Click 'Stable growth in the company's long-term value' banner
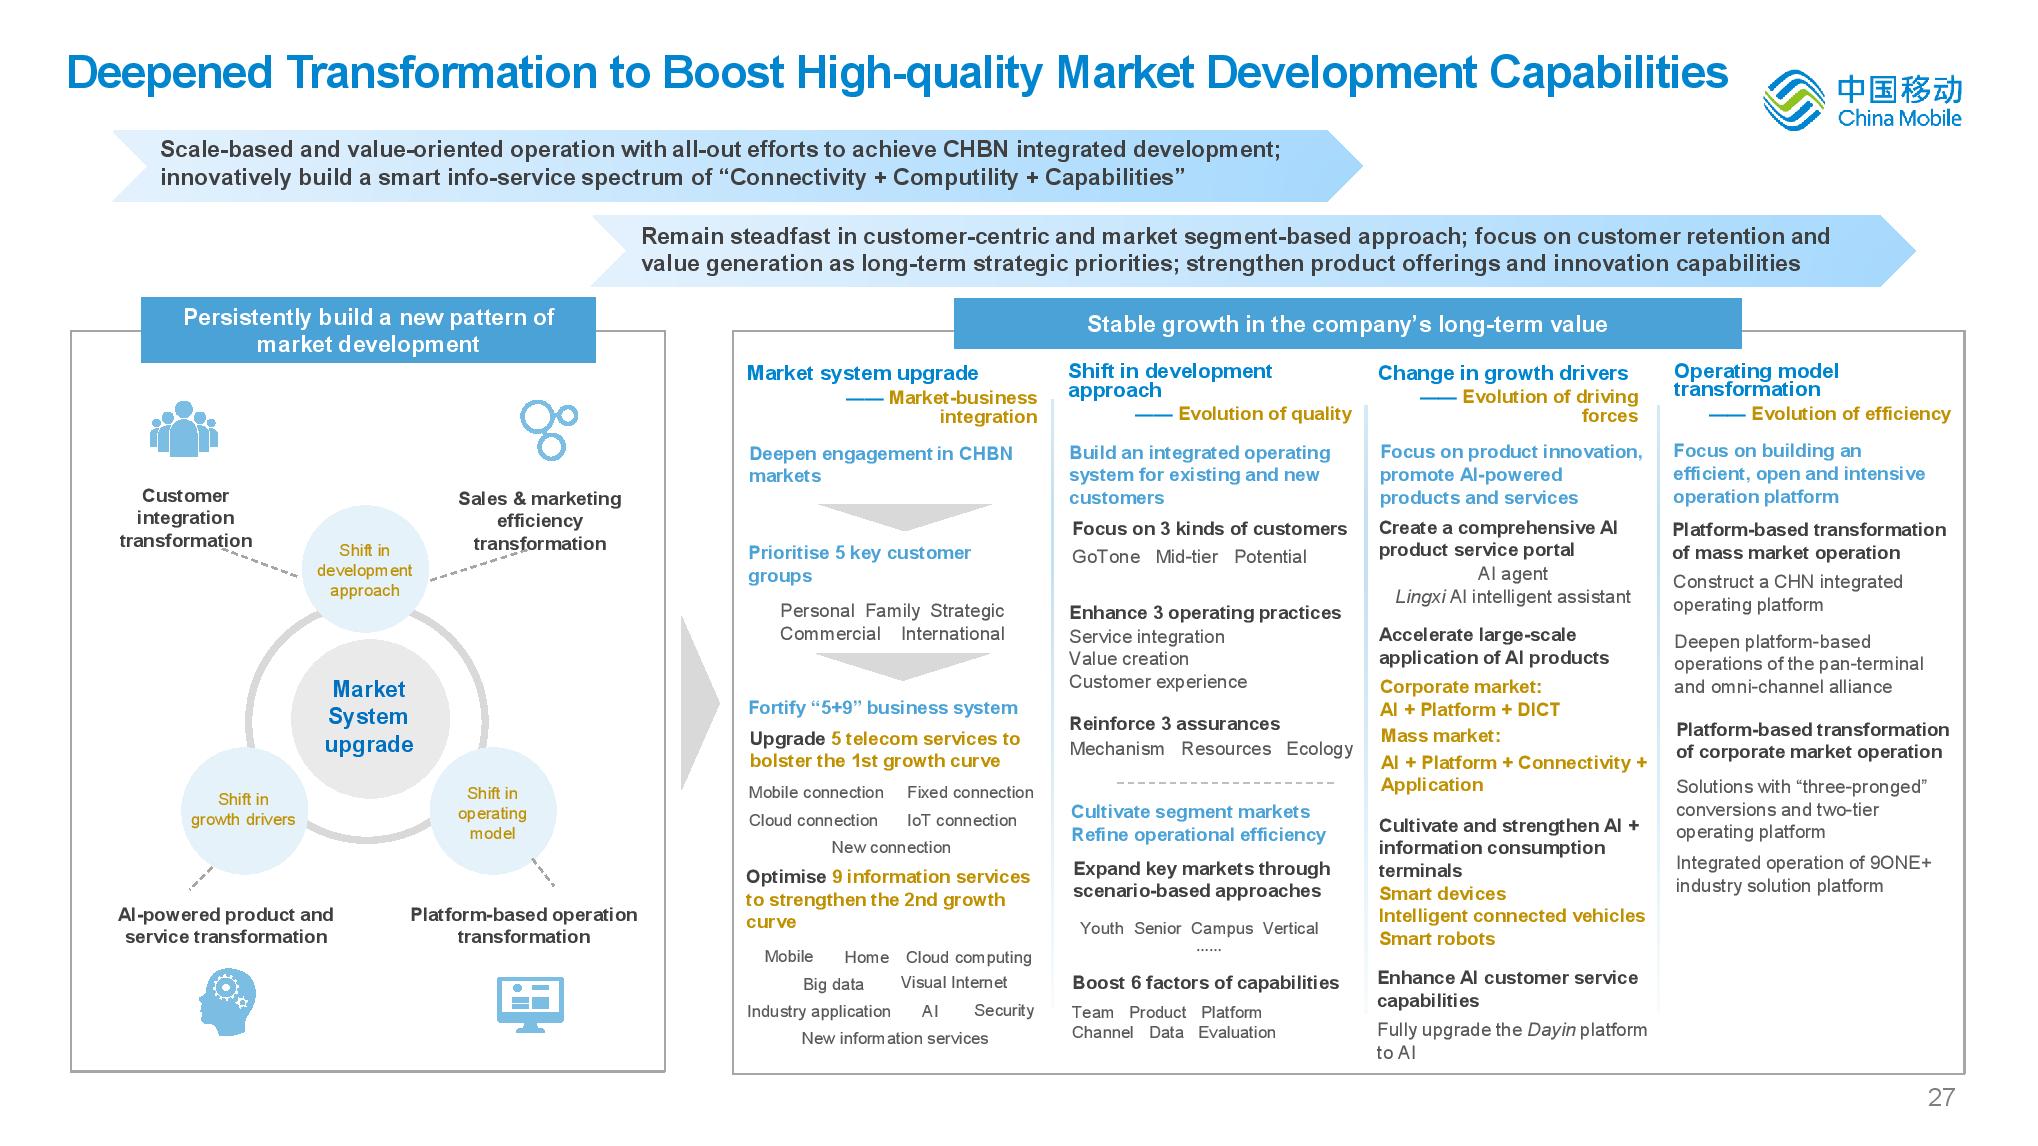This screenshot has width=2038, height=1146. pyautogui.click(x=1347, y=324)
